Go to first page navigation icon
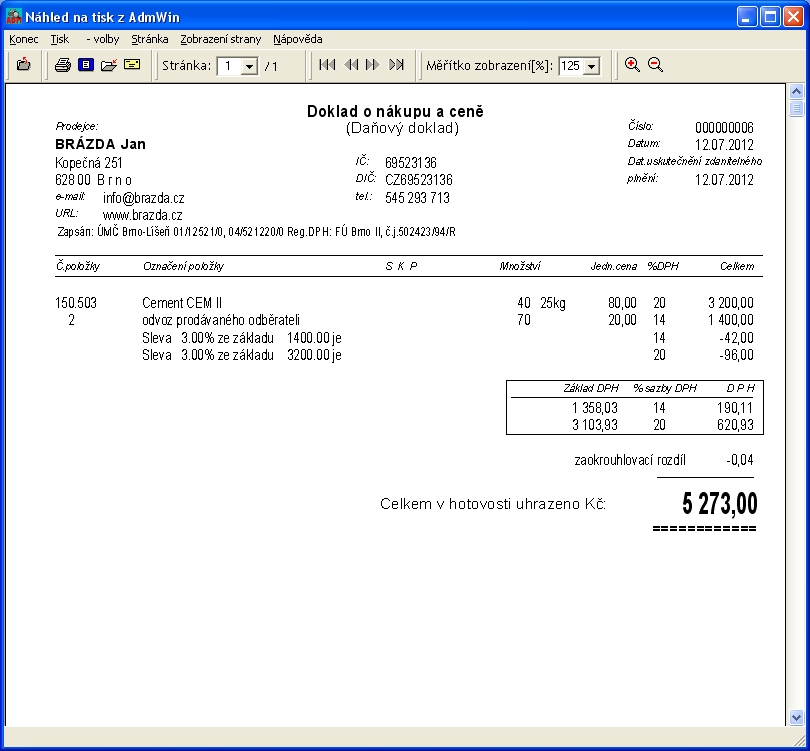 tap(327, 65)
